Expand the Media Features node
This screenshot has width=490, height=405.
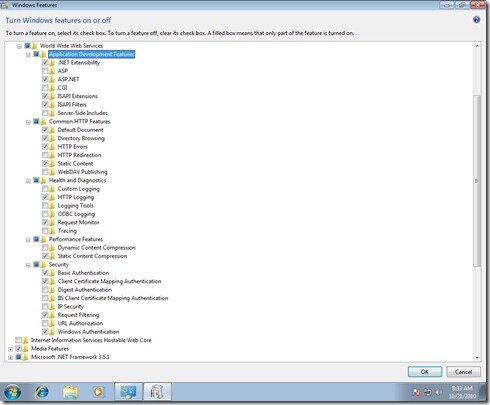click(10, 349)
